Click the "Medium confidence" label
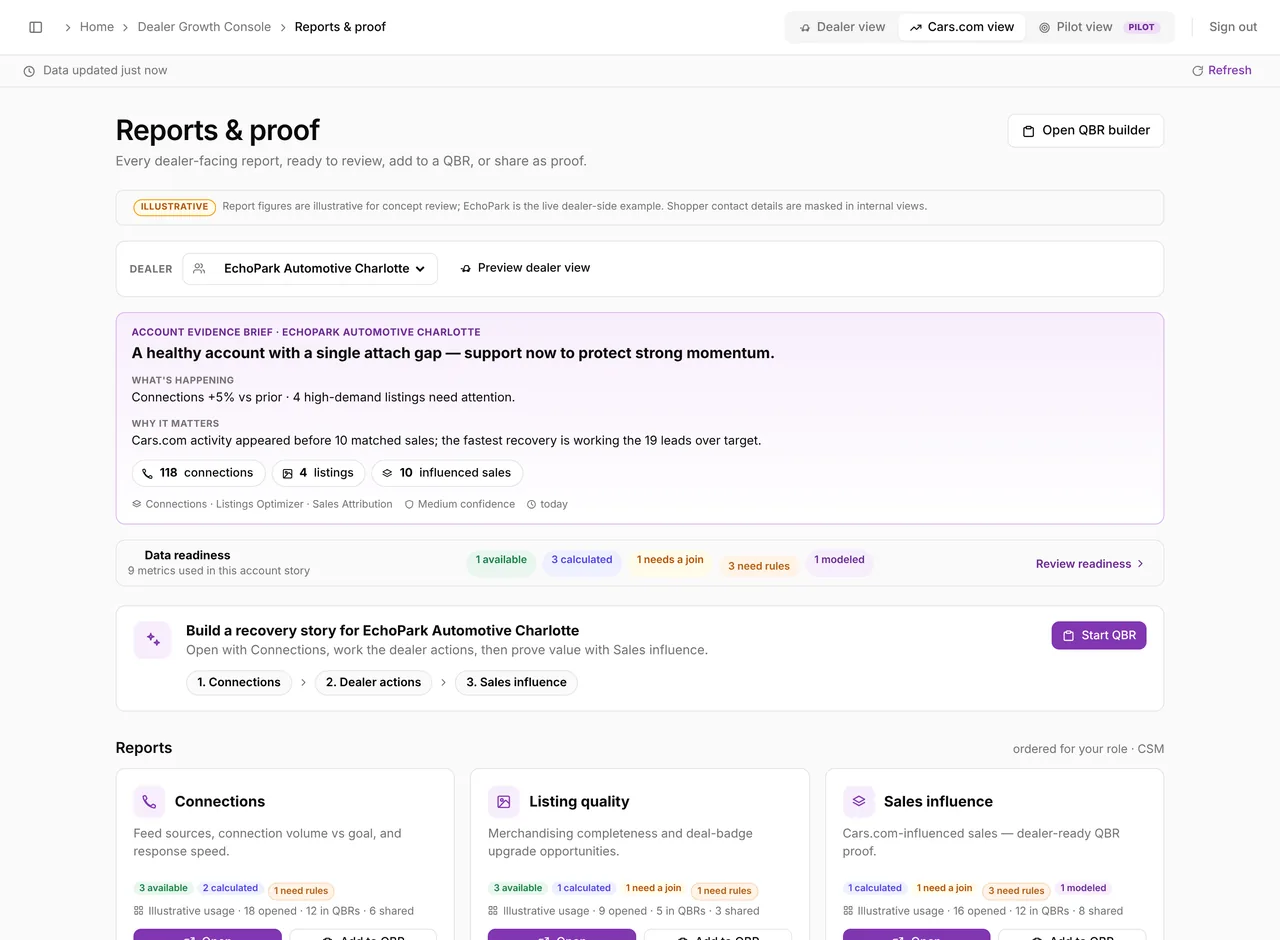 pos(467,504)
